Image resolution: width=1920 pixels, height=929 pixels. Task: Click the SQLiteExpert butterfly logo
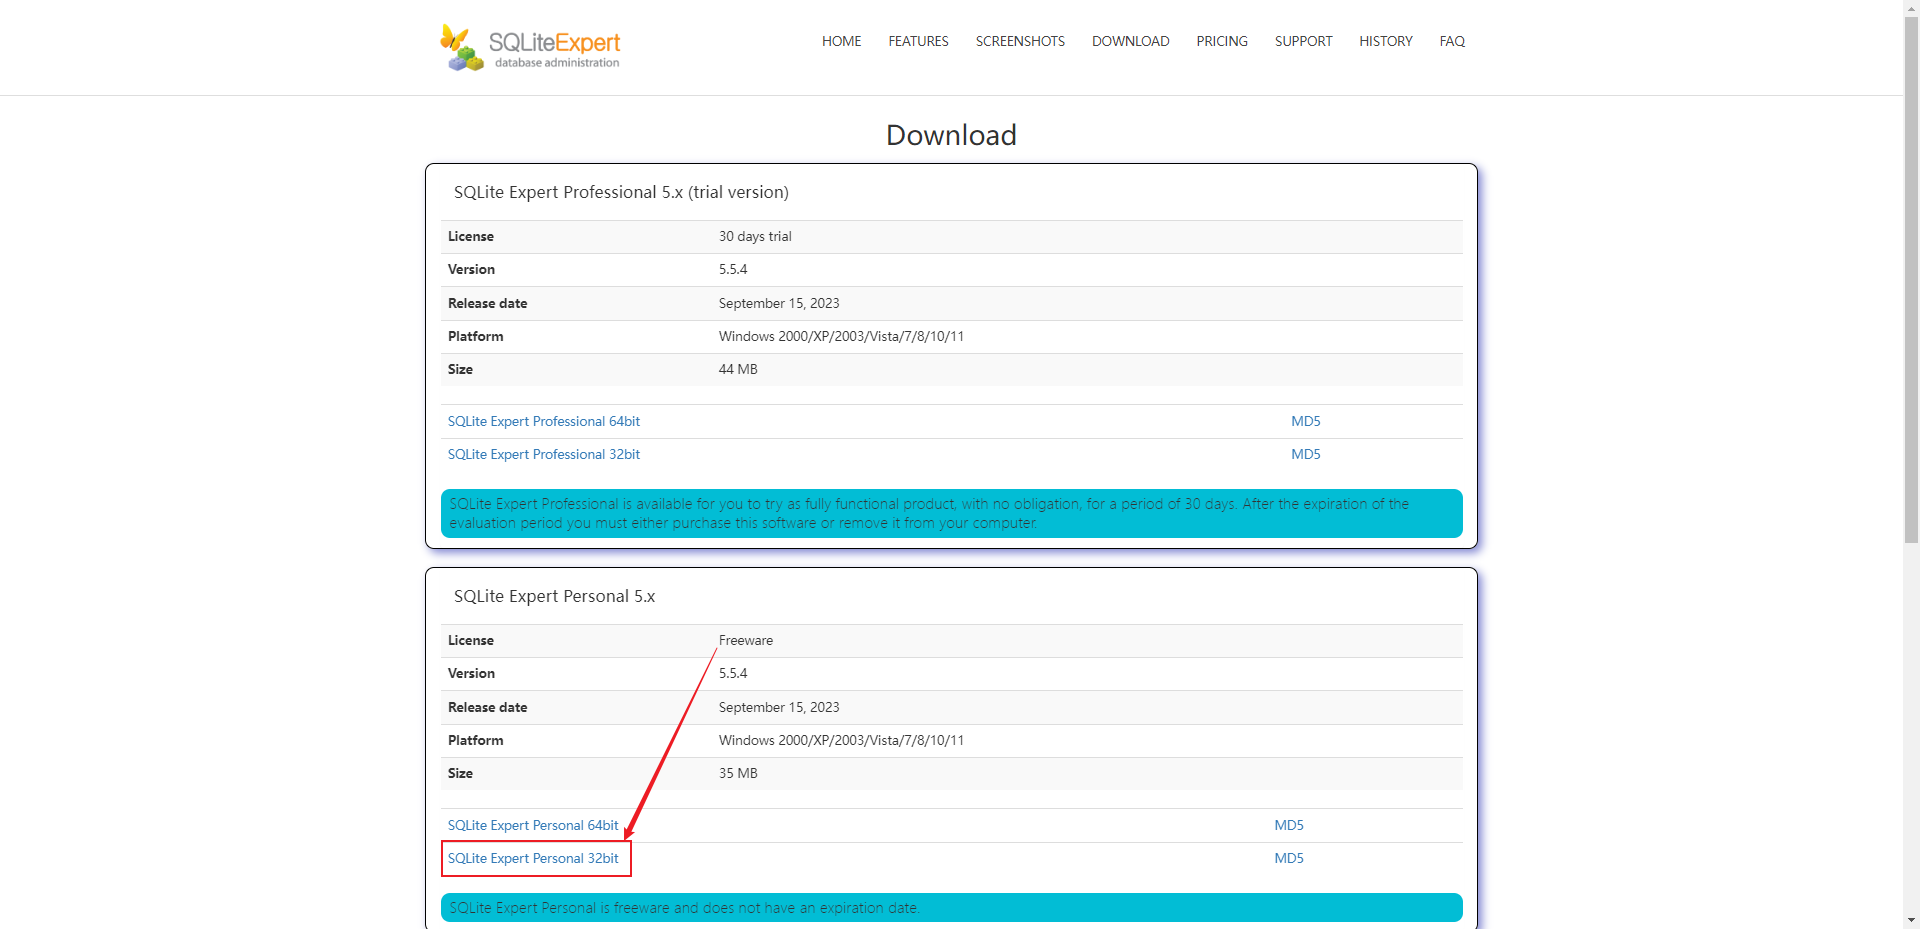point(530,47)
